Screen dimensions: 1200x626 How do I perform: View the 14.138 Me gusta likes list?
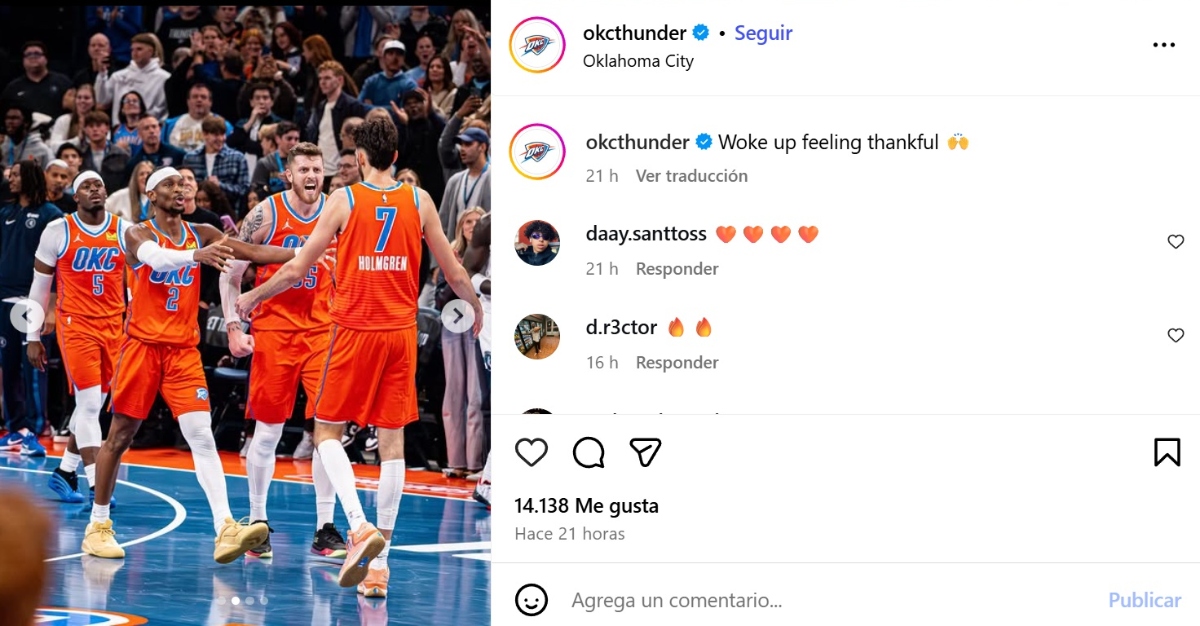586,506
